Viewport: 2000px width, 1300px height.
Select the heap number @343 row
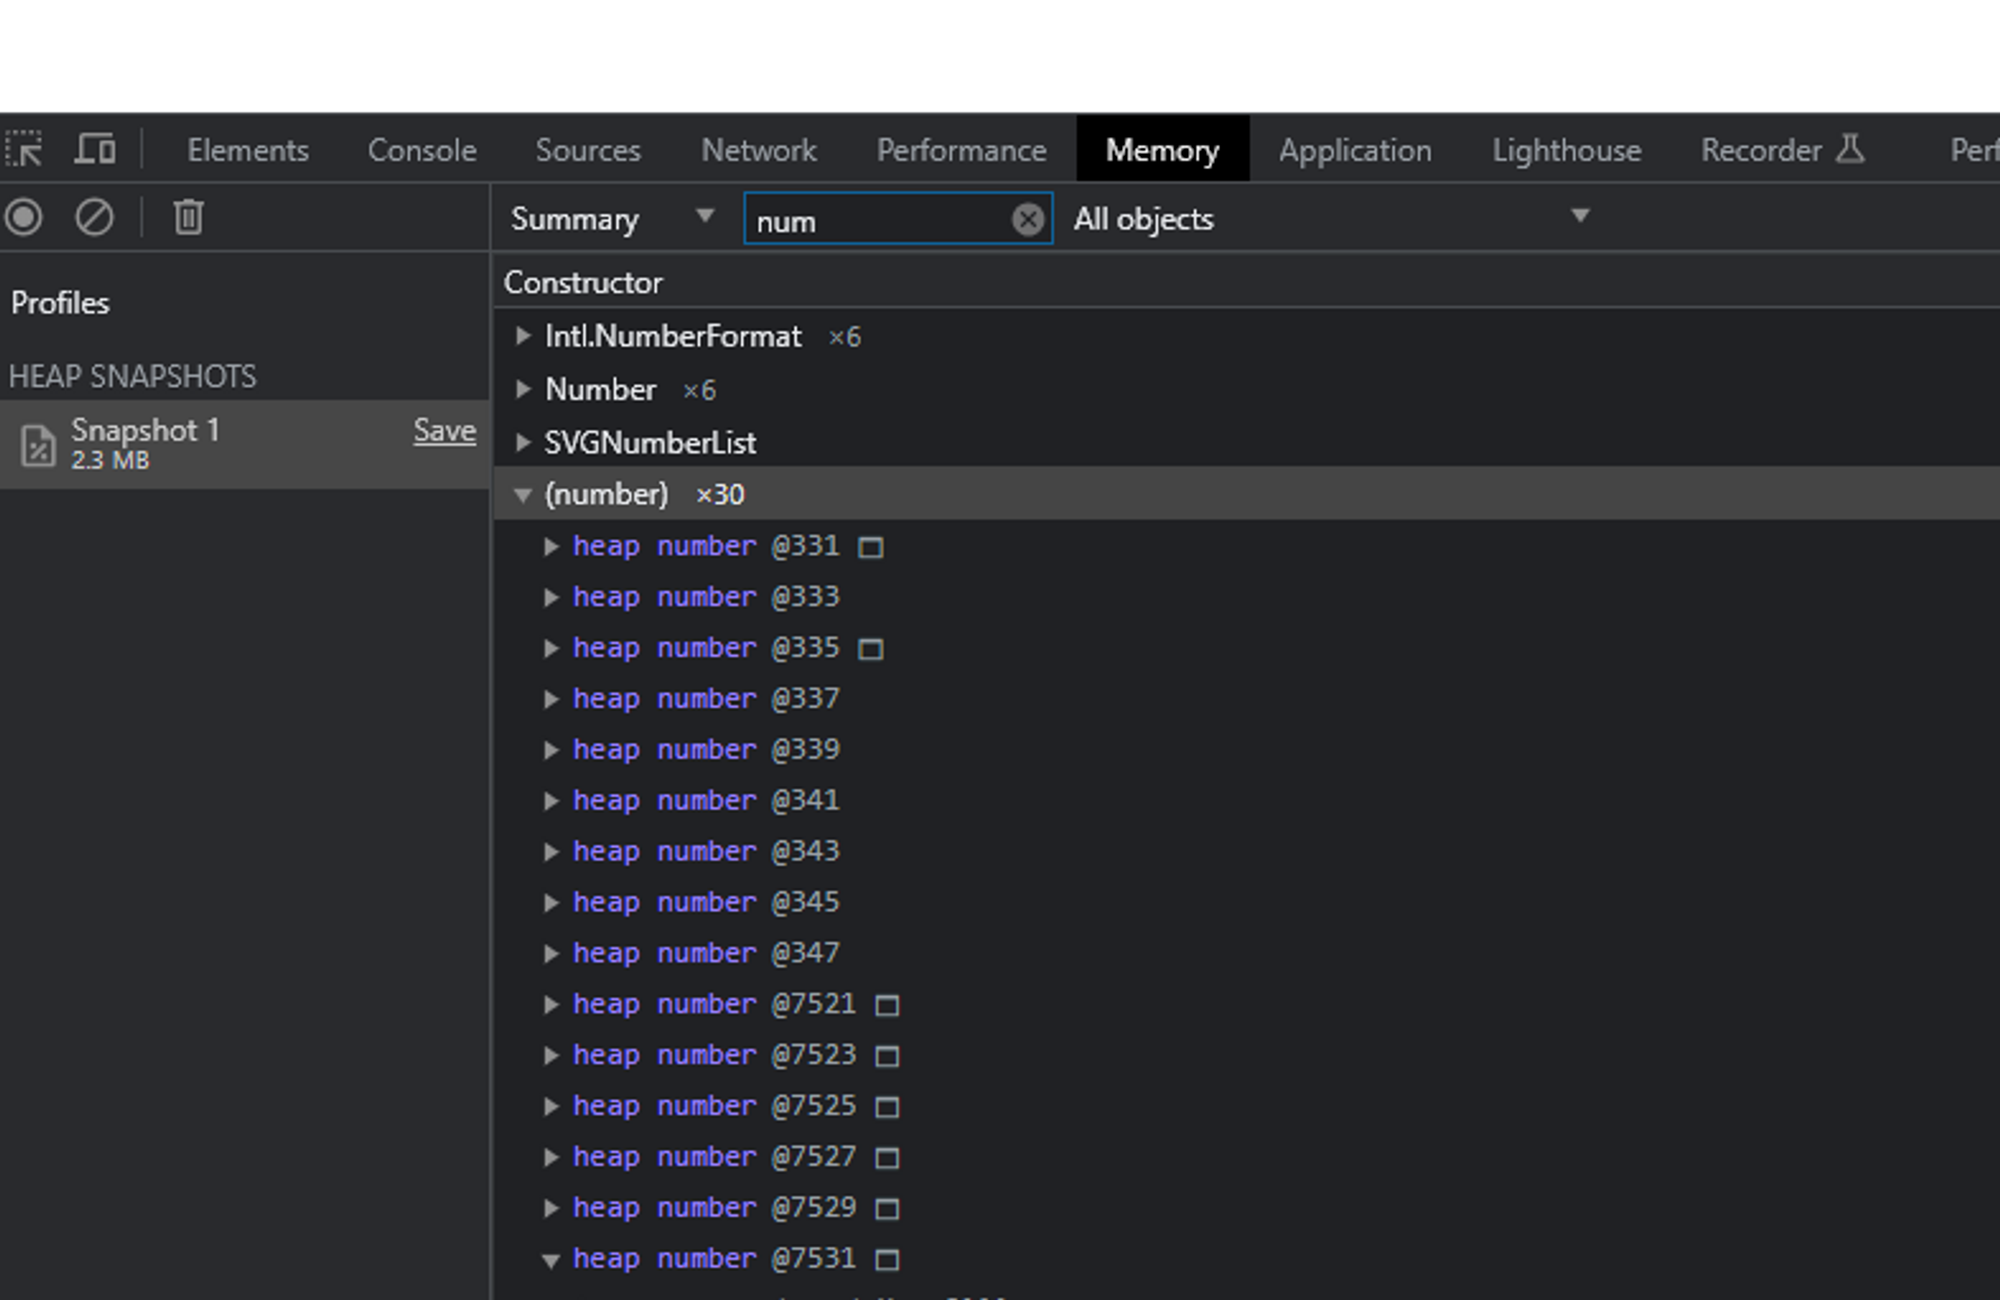point(1246,851)
